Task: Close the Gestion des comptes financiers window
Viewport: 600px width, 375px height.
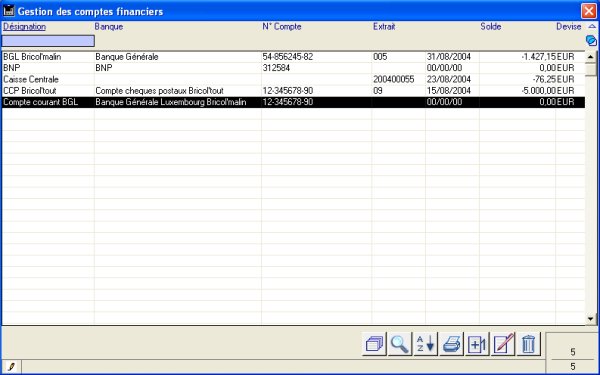Action: [x=589, y=11]
